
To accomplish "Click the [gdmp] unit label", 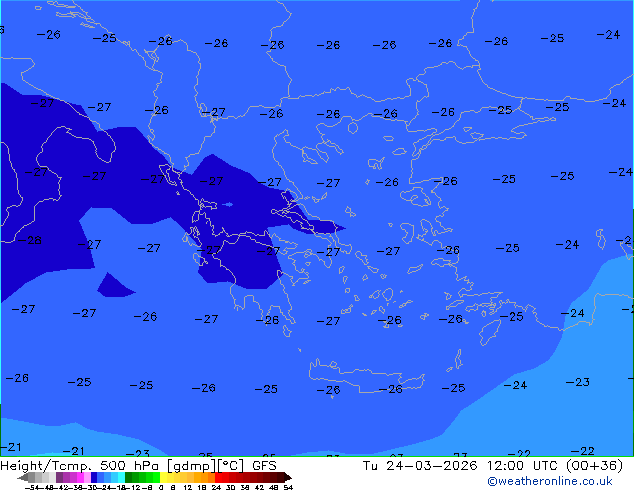I will tap(192, 466).
